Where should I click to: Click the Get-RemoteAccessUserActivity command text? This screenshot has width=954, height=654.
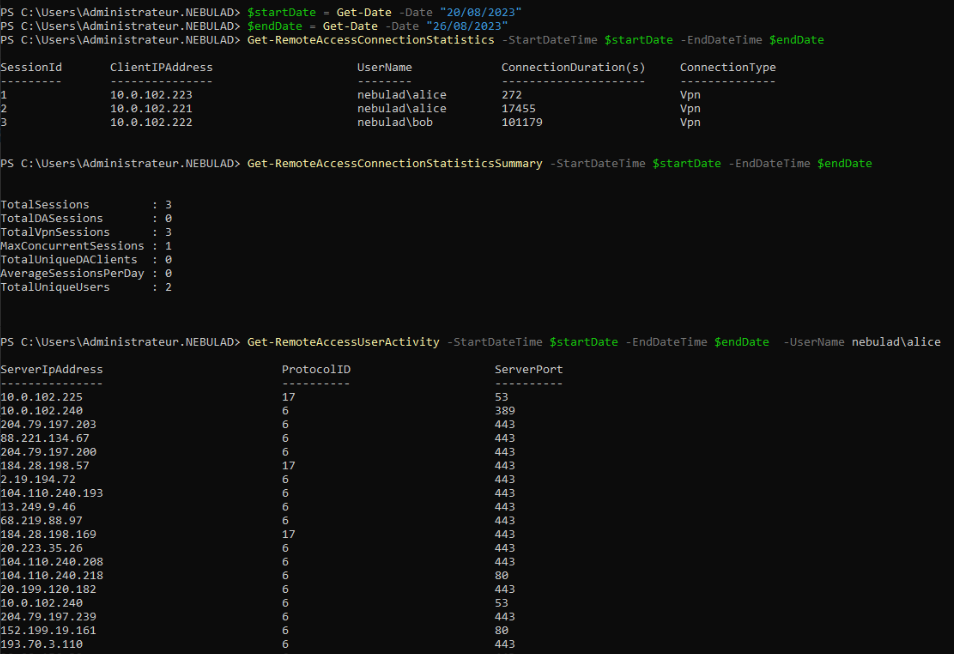point(343,342)
